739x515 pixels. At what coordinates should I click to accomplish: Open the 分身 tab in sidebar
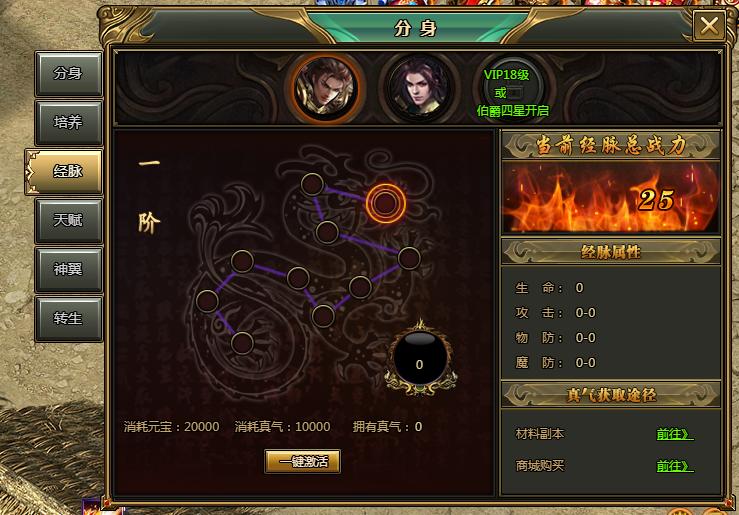tap(68, 74)
